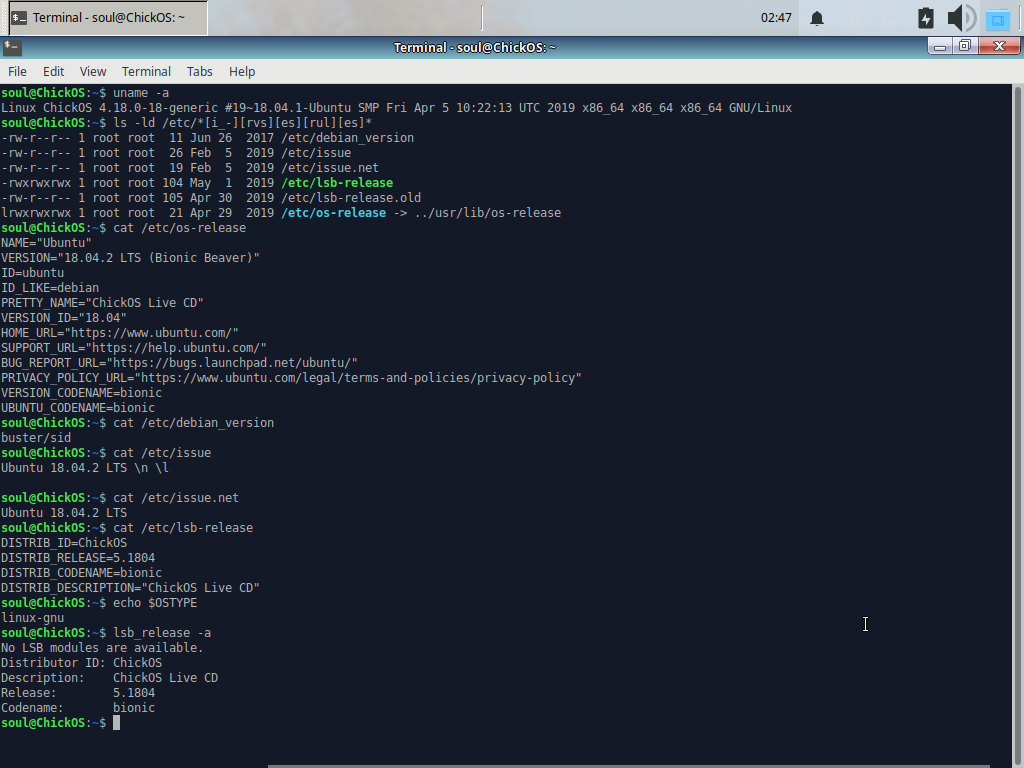The height and width of the screenshot is (768, 1024).
Task: Click the blue desktop folder icon in the panel
Action: pos(998,20)
